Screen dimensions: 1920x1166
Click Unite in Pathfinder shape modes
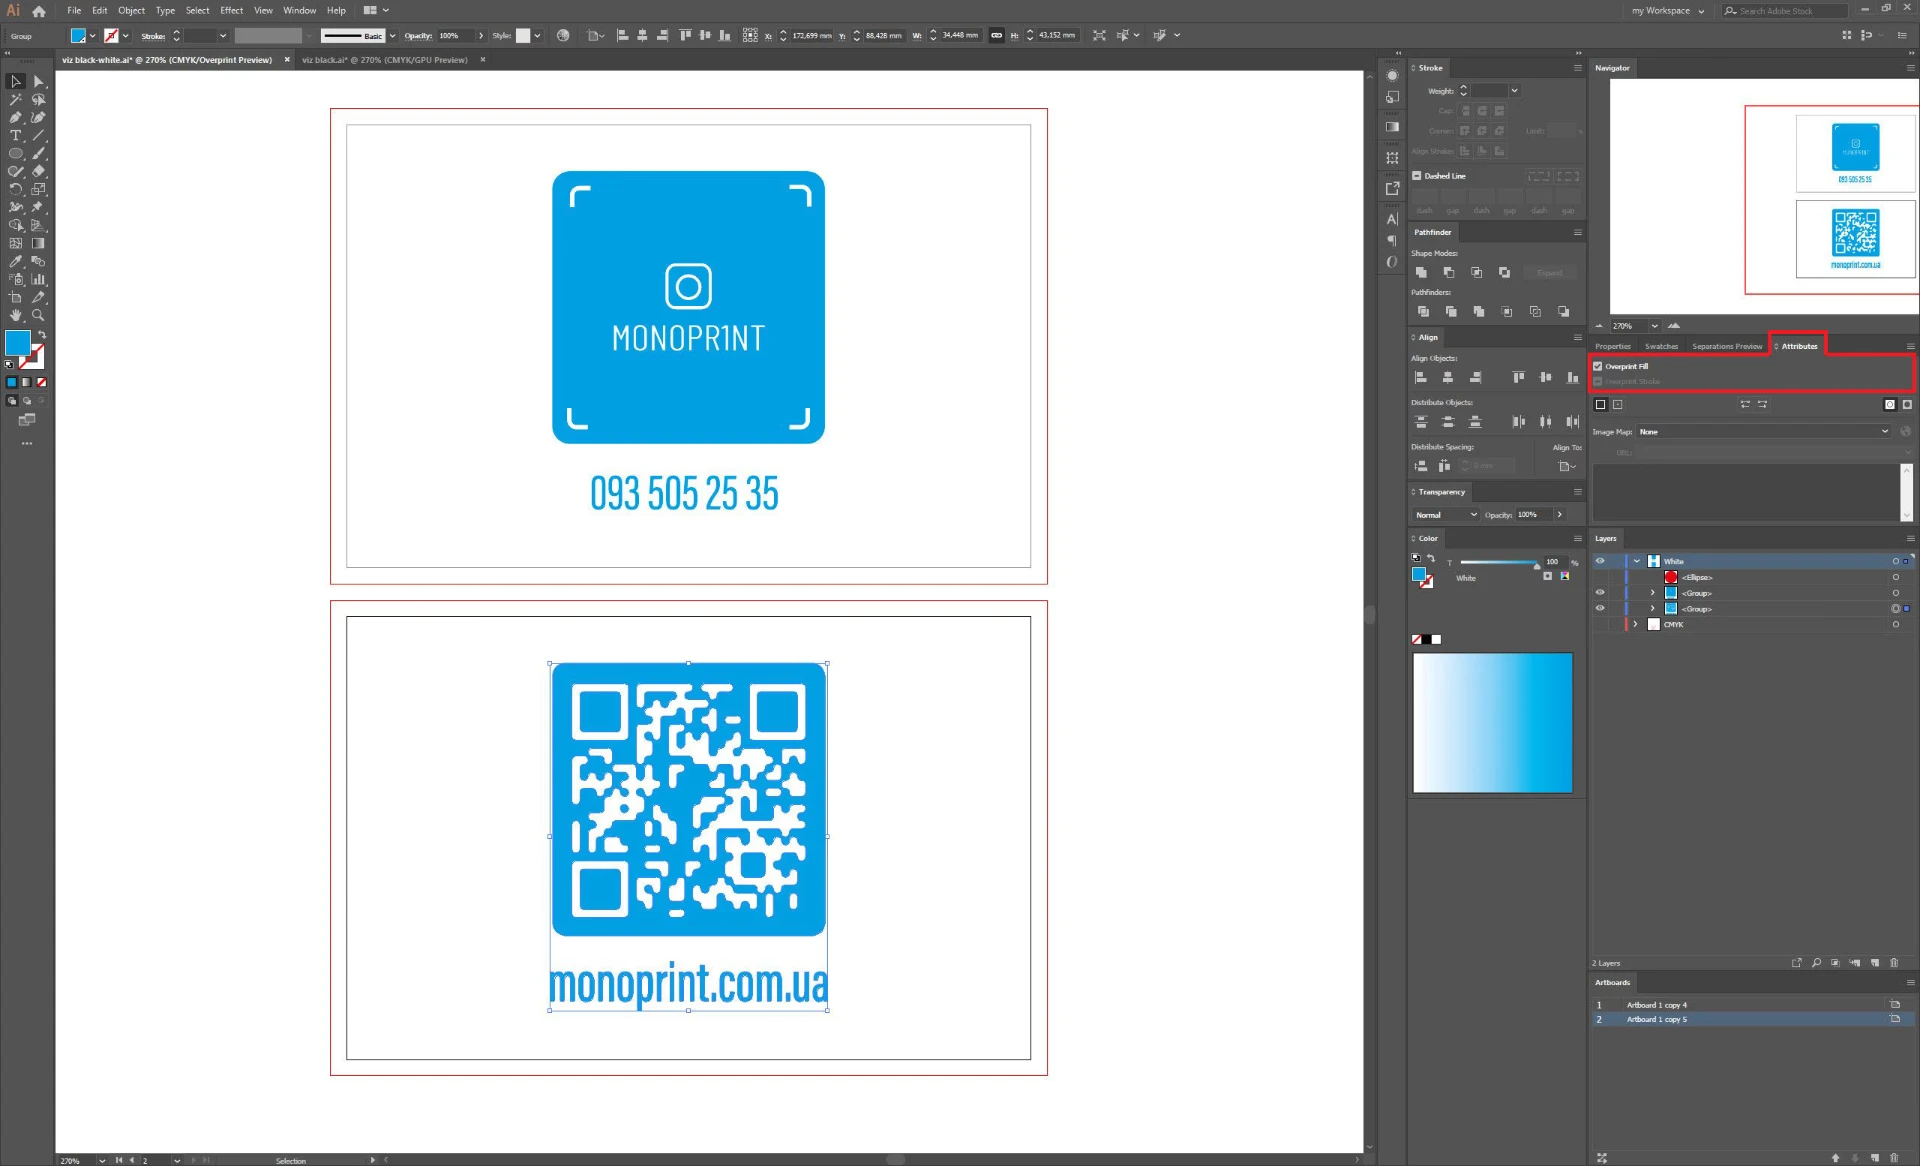[1421, 272]
